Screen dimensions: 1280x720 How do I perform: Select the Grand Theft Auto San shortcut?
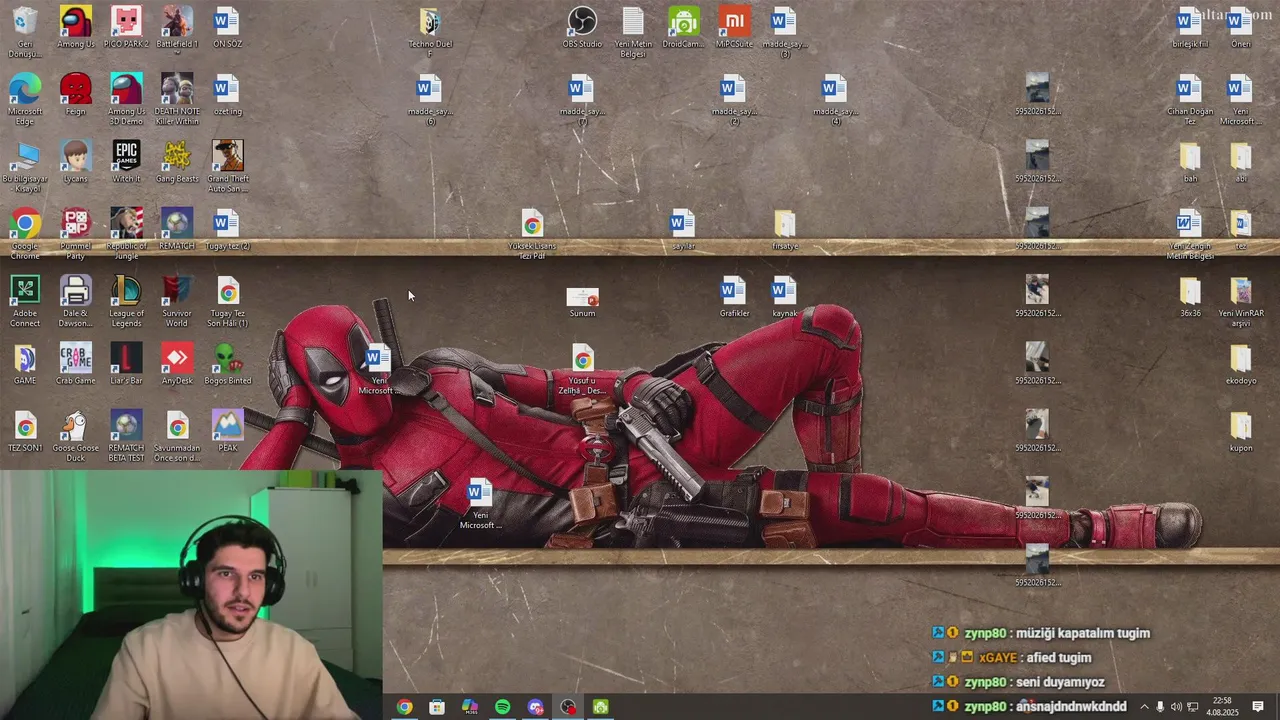pos(227,166)
